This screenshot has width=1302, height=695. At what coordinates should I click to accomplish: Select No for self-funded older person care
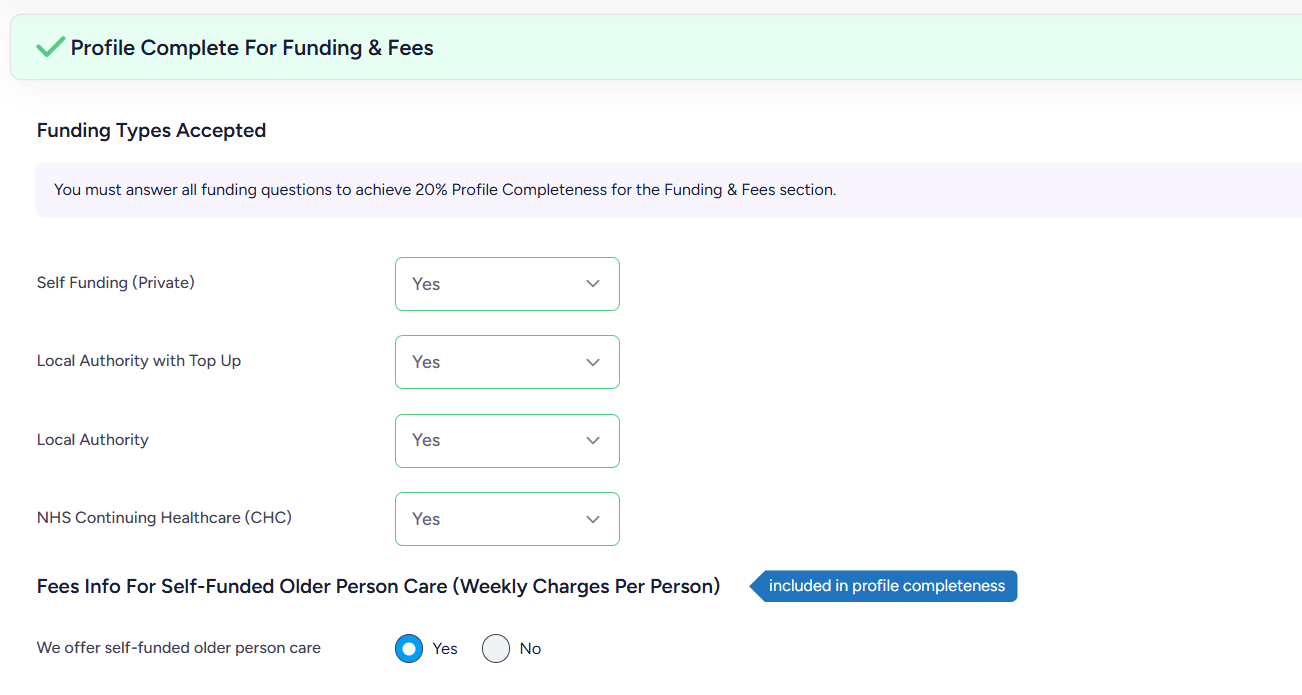point(496,649)
